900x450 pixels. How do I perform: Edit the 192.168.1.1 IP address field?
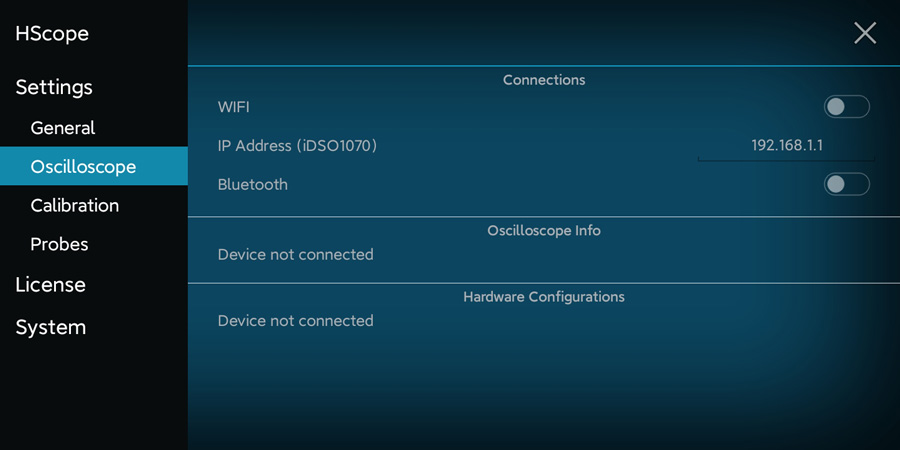point(786,146)
